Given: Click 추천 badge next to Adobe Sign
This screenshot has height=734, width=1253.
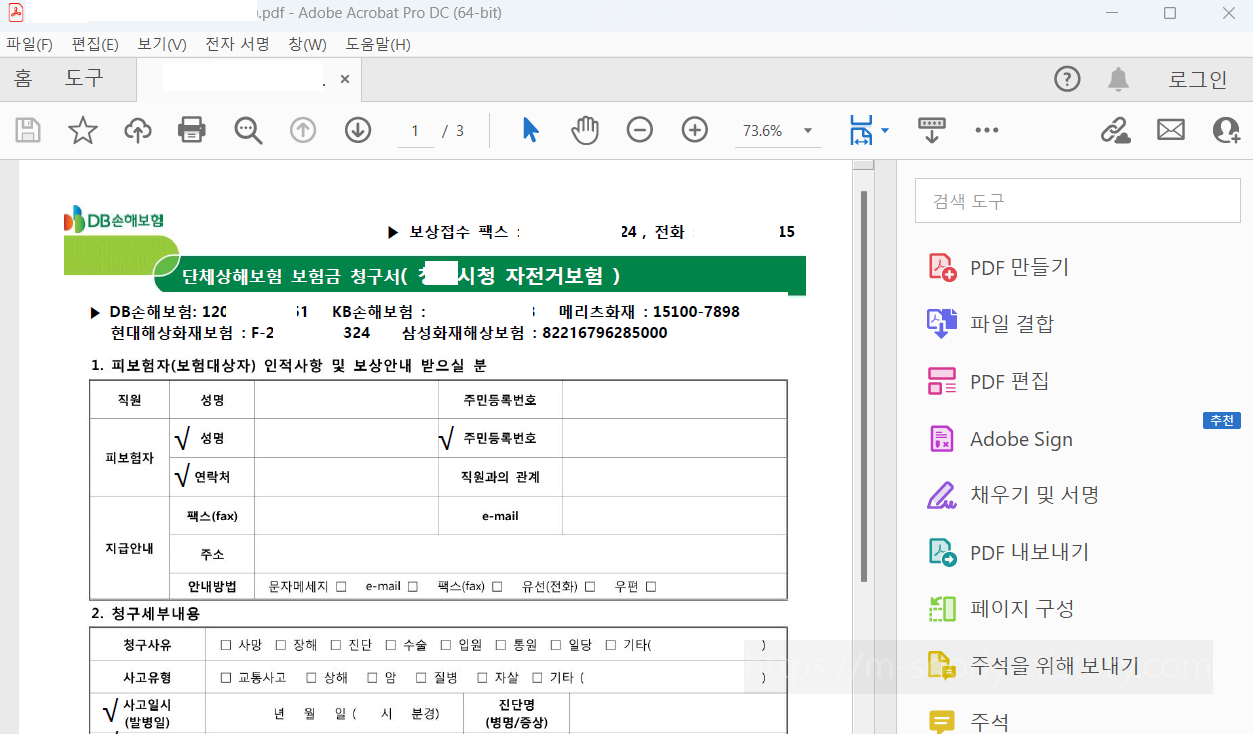Looking at the screenshot, I should pos(1221,421).
